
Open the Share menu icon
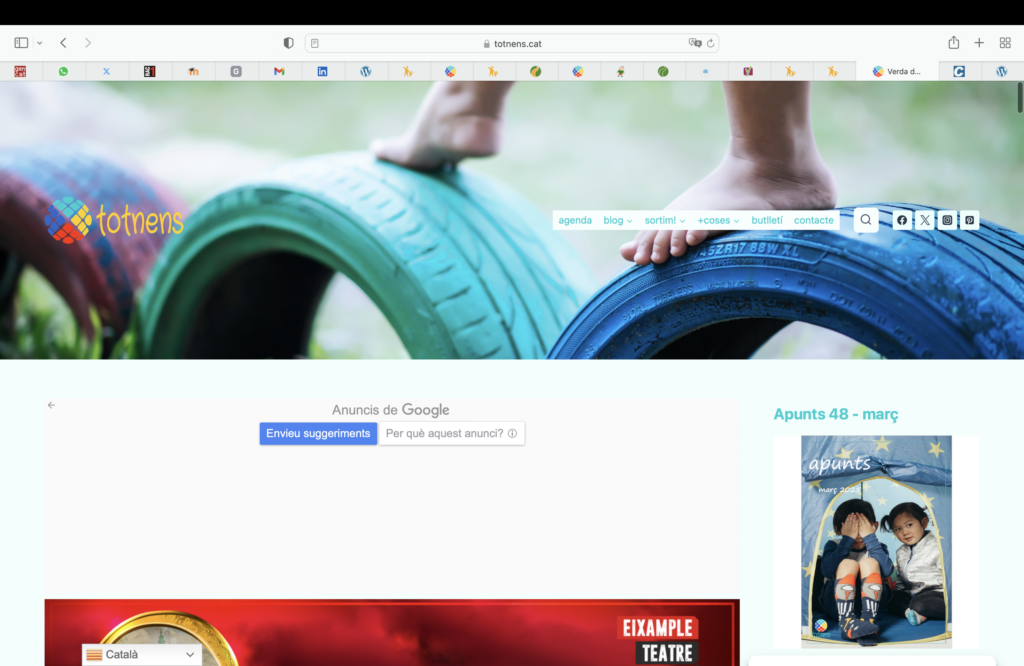pos(953,42)
